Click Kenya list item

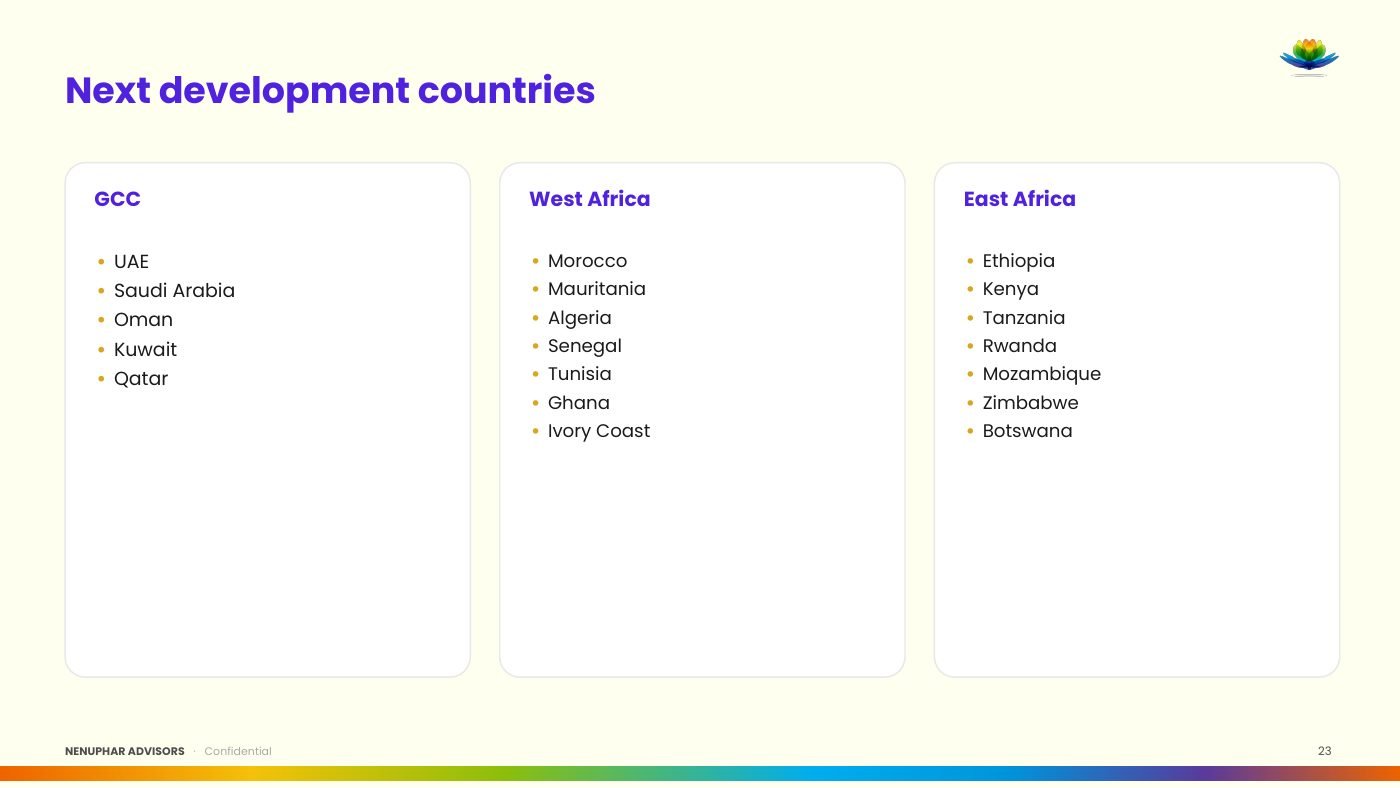1010,289
